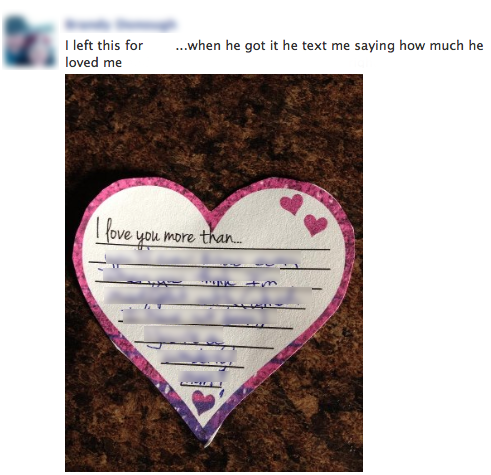Open the heart note photo attachment
This screenshot has height=475, width=491.
(x=214, y=273)
